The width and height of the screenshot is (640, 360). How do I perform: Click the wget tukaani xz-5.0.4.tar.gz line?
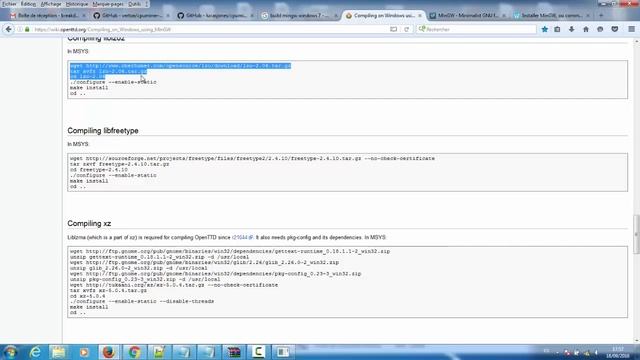click(174, 285)
